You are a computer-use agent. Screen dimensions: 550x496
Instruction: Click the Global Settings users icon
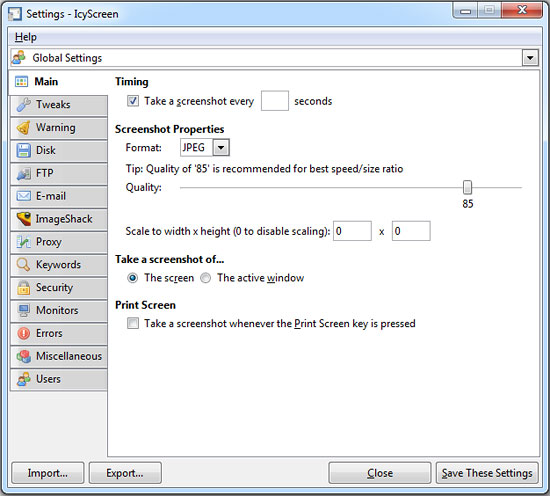(x=19, y=58)
